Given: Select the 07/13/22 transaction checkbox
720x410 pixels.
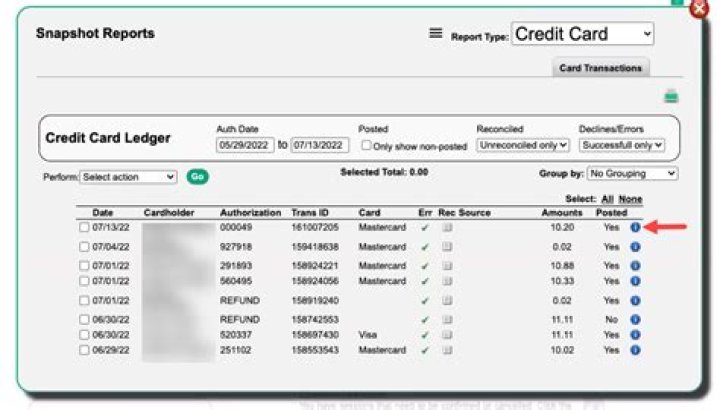Looking at the screenshot, I should click(x=84, y=228).
